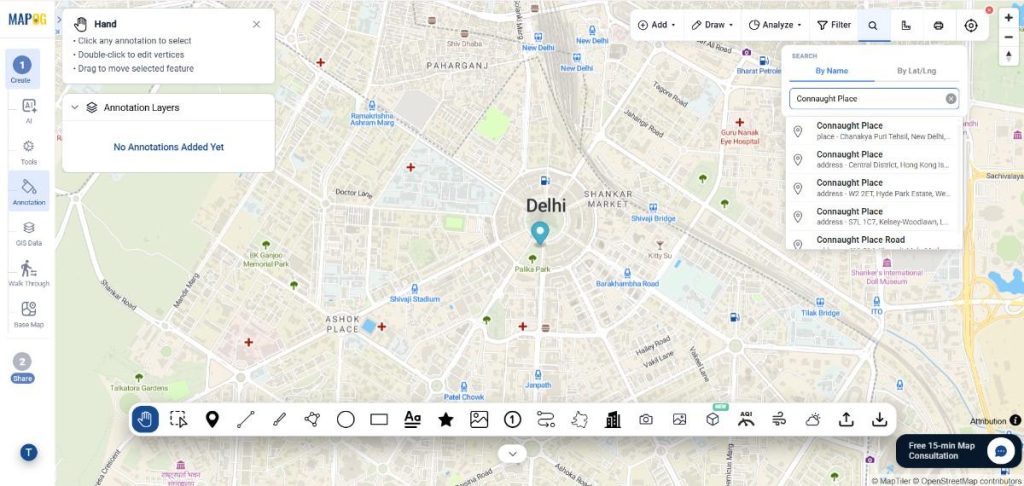Pick the buildings tool
Image resolution: width=1024 pixels, height=486 pixels.
613,419
